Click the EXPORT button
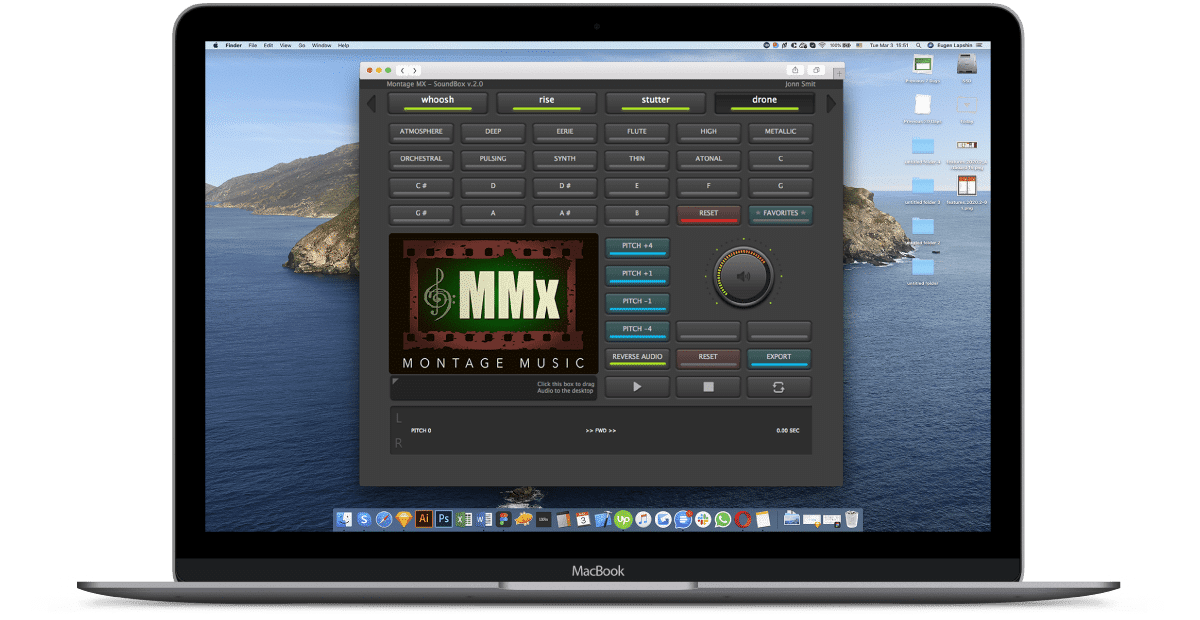The height and width of the screenshot is (620, 1200). point(779,358)
